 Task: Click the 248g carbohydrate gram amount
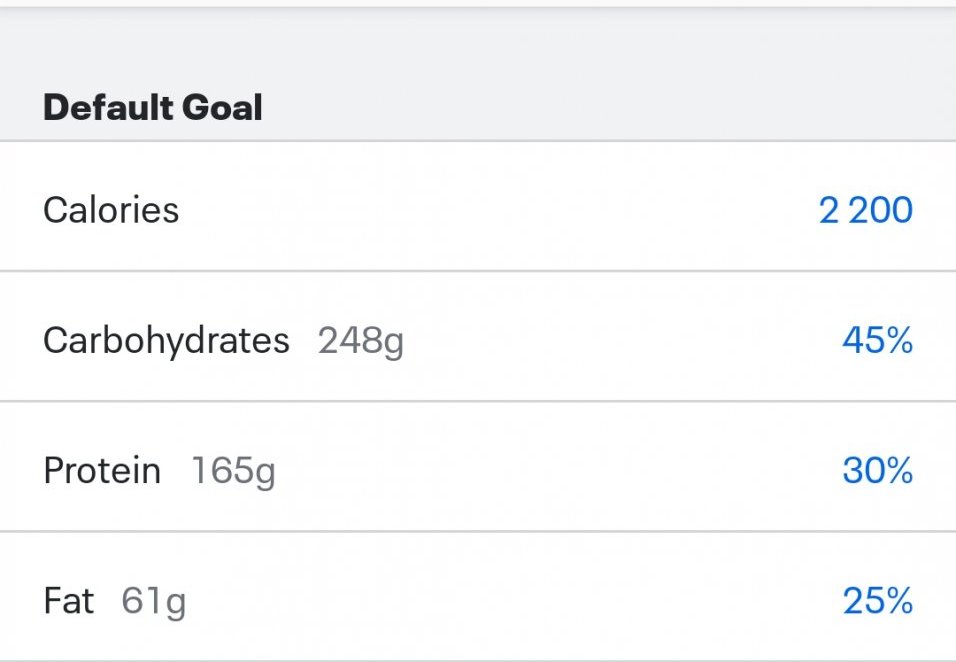click(361, 342)
